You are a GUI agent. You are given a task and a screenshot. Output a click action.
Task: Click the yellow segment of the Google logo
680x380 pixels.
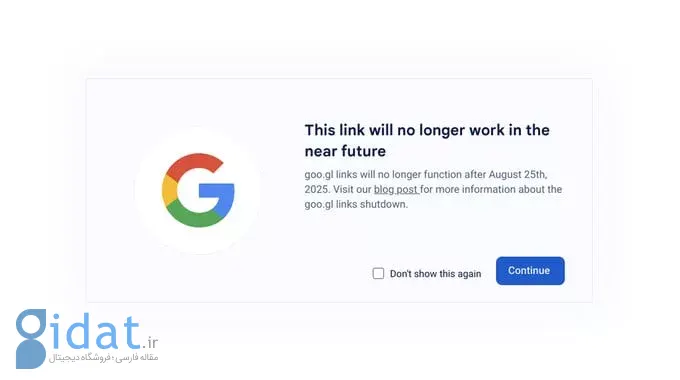(169, 190)
